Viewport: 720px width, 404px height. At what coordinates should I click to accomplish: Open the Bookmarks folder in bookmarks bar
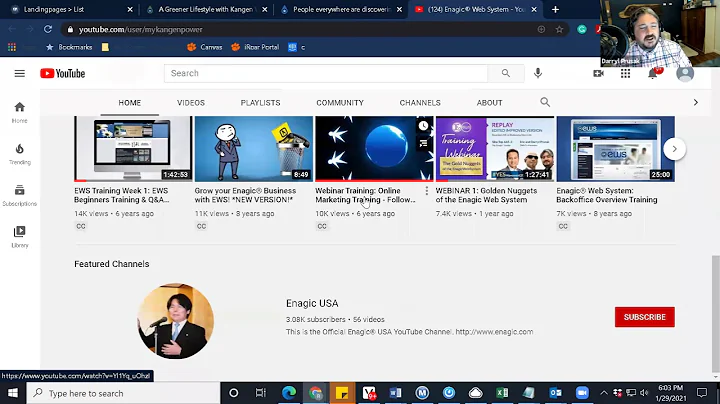click(69, 47)
